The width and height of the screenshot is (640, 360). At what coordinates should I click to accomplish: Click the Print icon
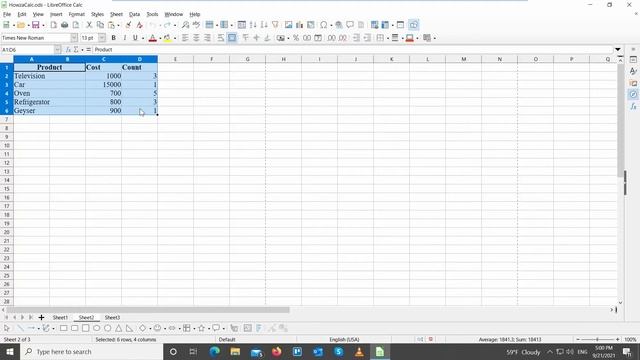click(64, 25)
